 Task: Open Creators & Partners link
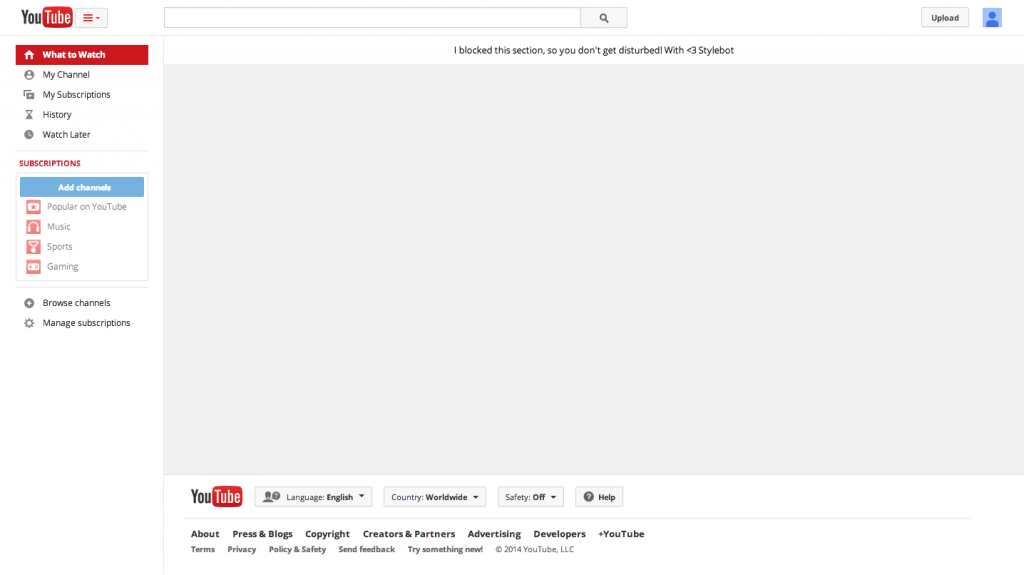[409, 534]
